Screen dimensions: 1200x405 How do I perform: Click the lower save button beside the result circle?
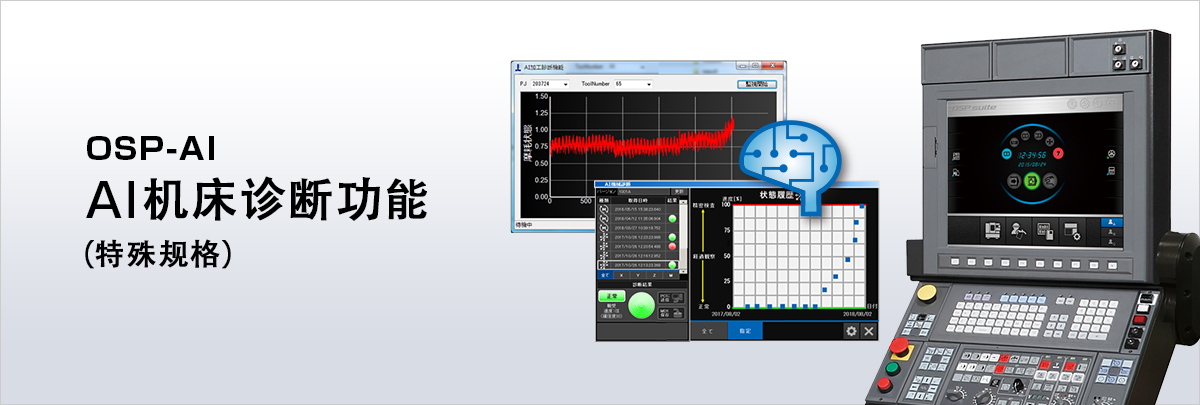coord(673,314)
